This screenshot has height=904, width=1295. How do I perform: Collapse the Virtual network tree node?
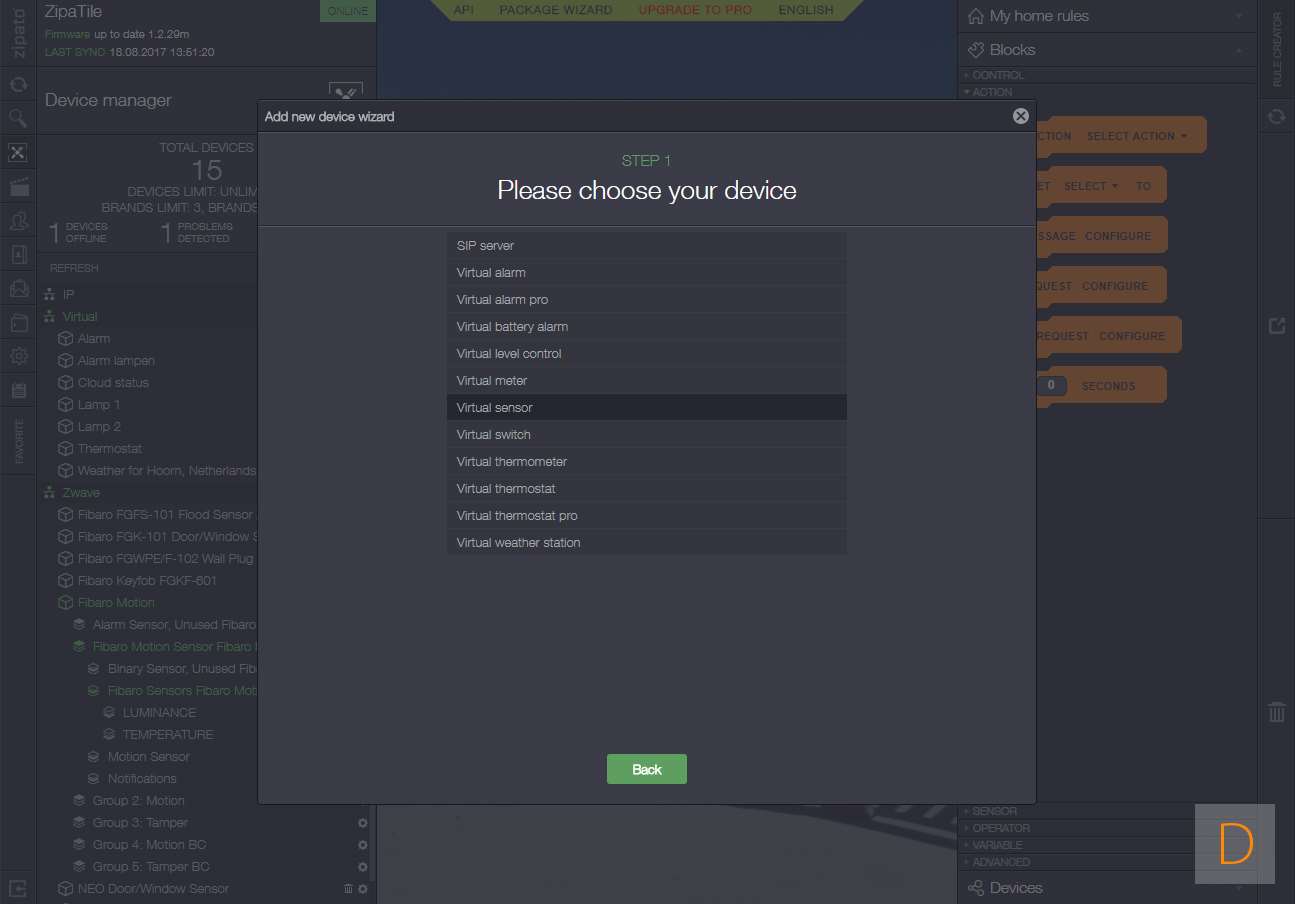coord(71,317)
